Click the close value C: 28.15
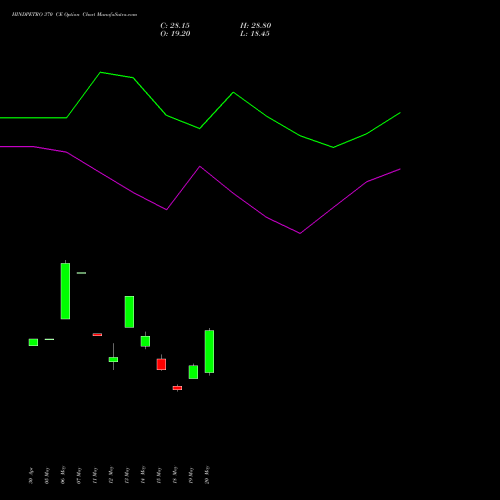500x500 pixels. [175, 26]
